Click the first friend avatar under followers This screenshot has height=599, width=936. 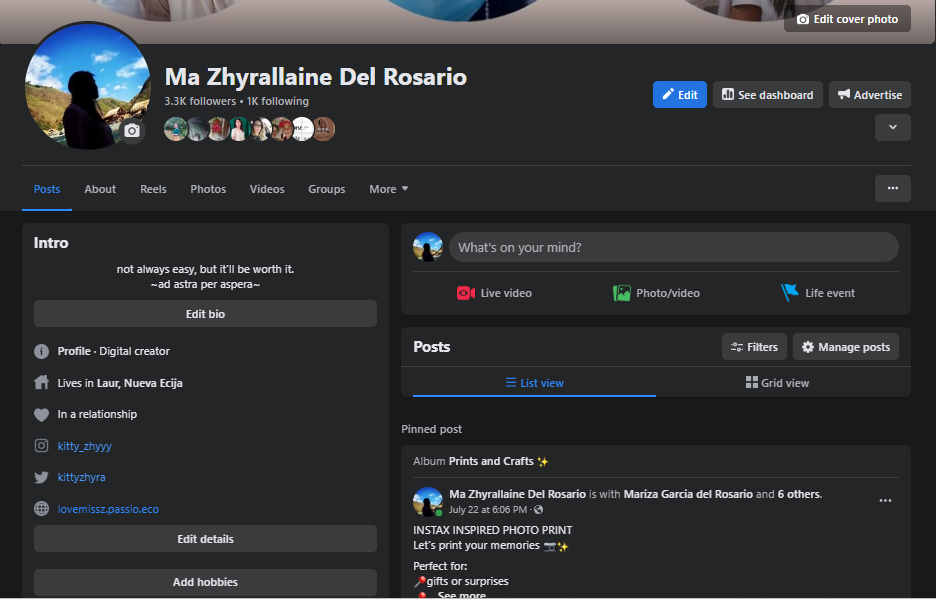(176, 129)
